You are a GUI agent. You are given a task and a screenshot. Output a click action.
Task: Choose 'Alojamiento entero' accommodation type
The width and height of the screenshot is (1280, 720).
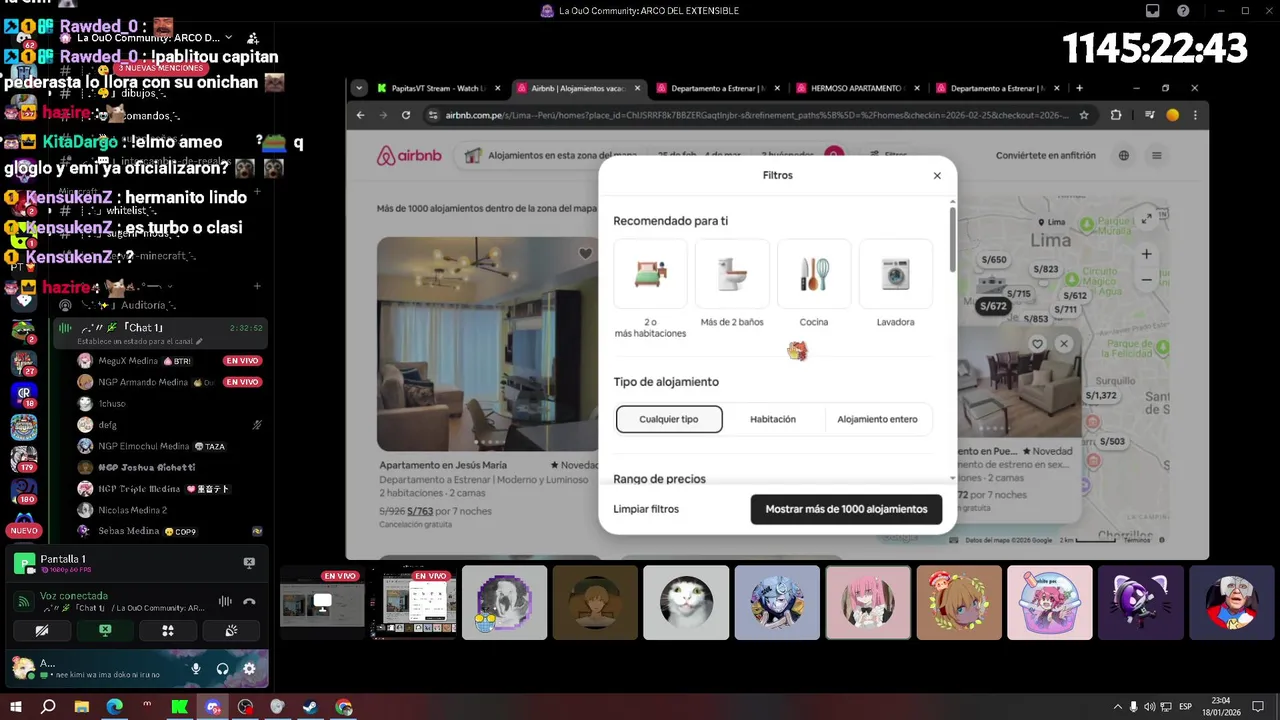[x=877, y=419]
